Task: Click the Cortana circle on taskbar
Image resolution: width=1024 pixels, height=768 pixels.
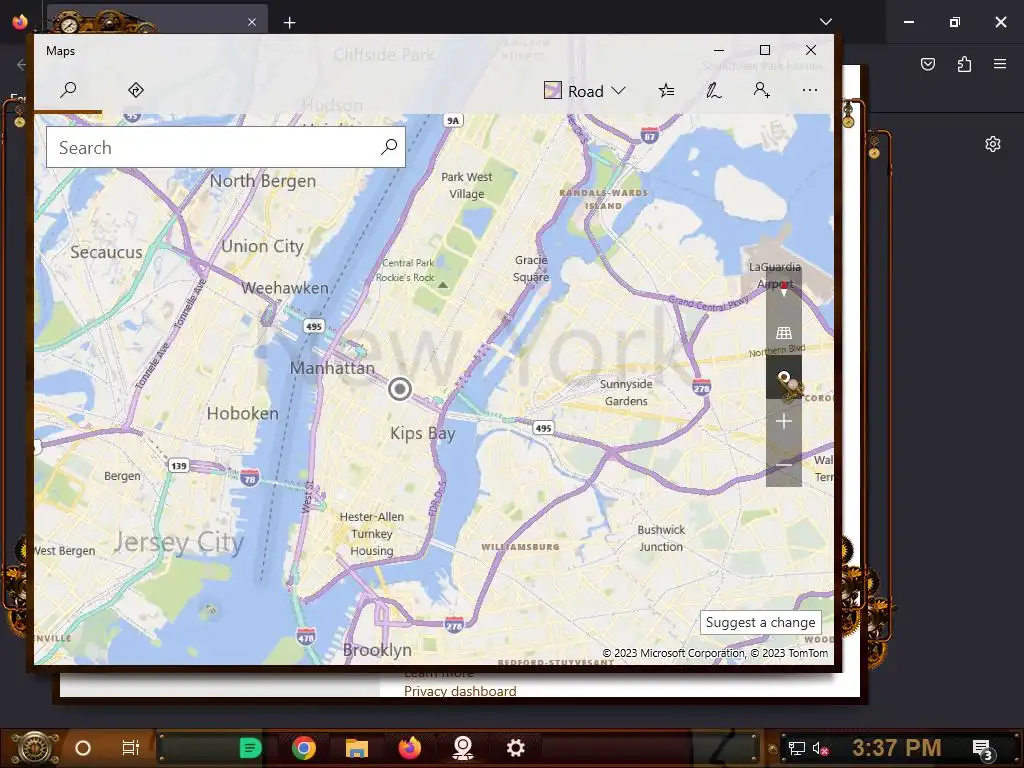Action: coord(82,748)
